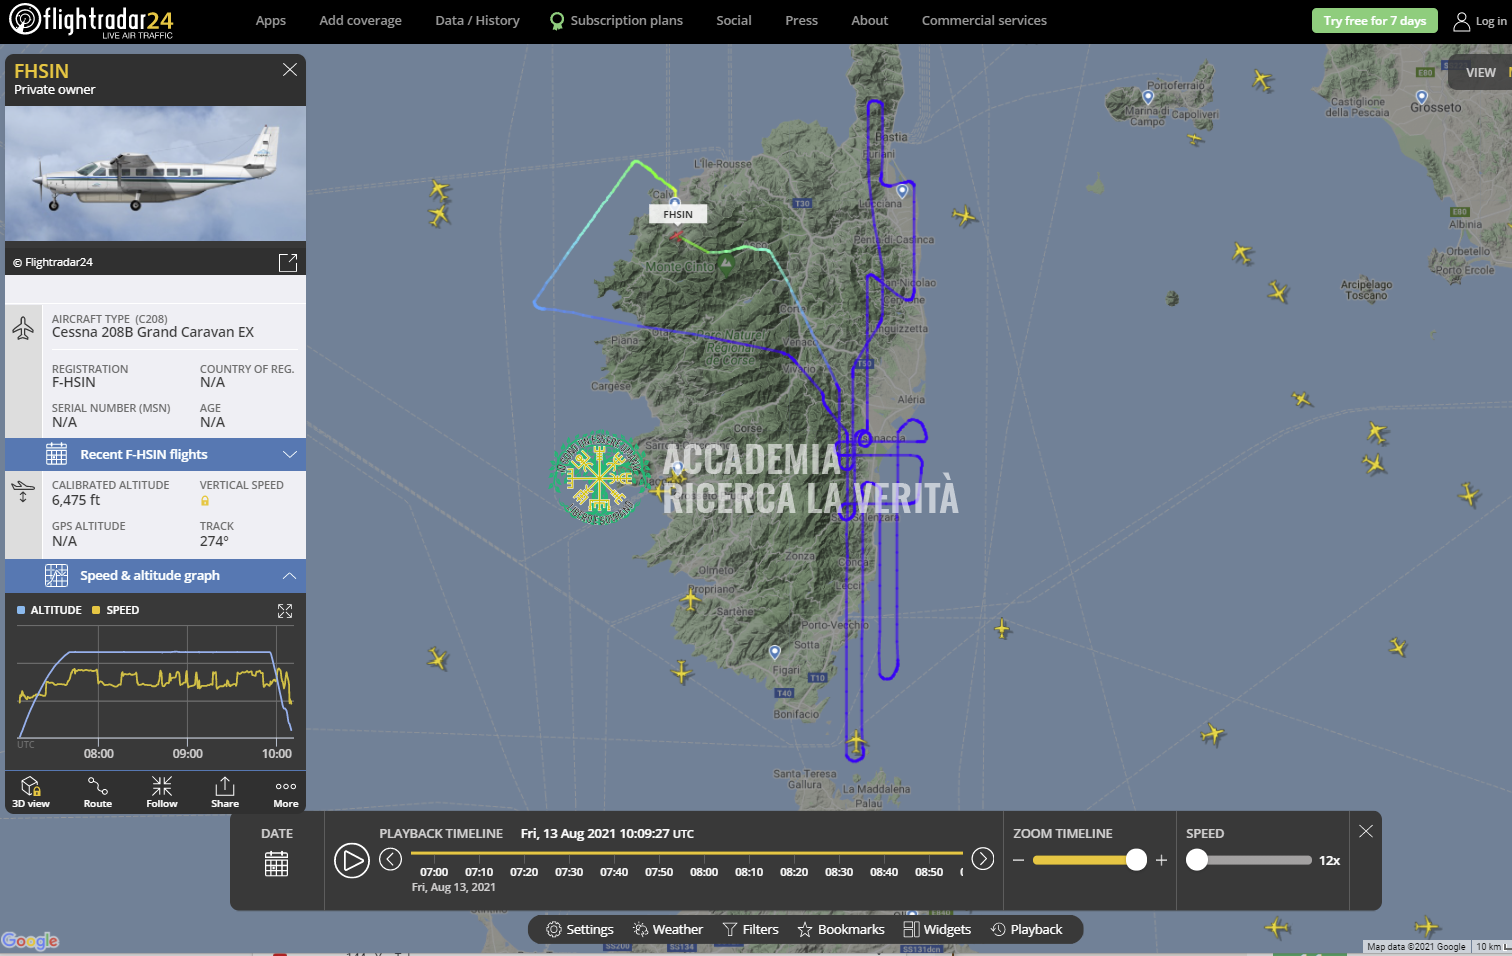The width and height of the screenshot is (1512, 956).
Task: Open the 3D view icon
Action: point(31,791)
